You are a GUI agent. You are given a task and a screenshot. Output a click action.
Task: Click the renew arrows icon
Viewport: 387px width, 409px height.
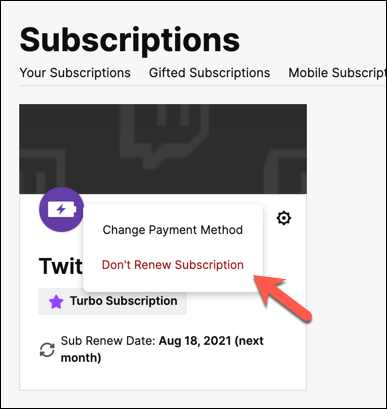[x=47, y=350]
